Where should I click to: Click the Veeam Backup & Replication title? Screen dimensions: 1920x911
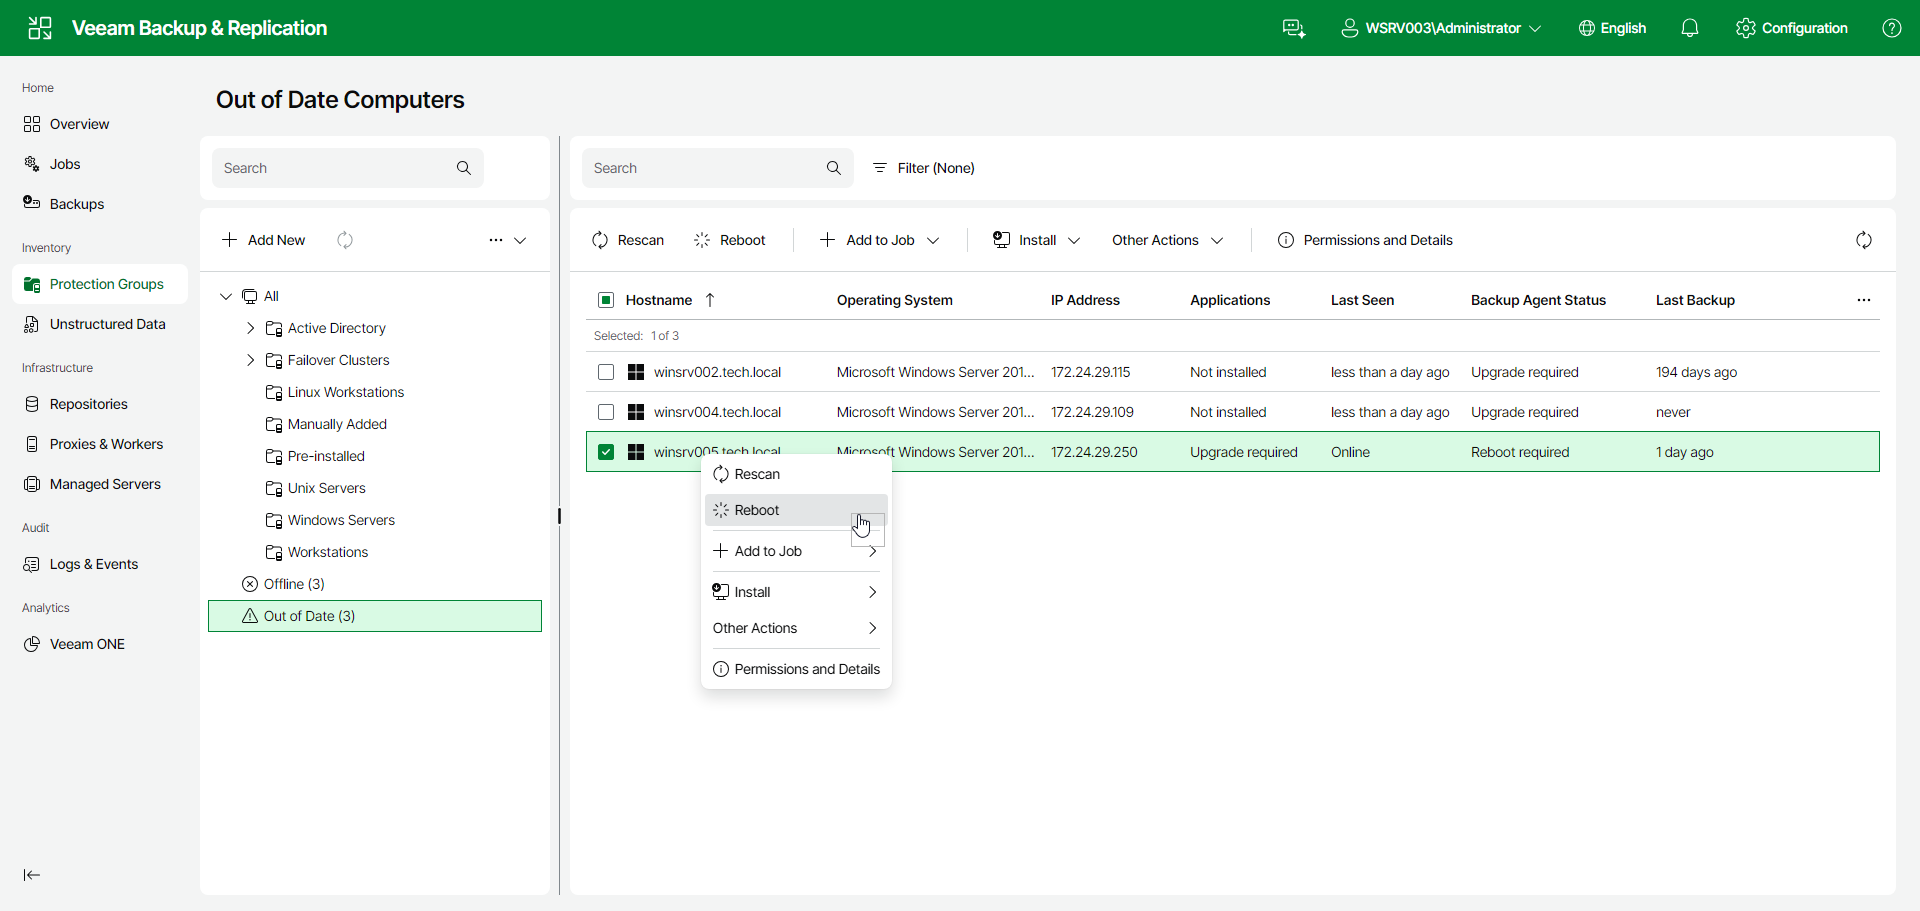tap(200, 28)
